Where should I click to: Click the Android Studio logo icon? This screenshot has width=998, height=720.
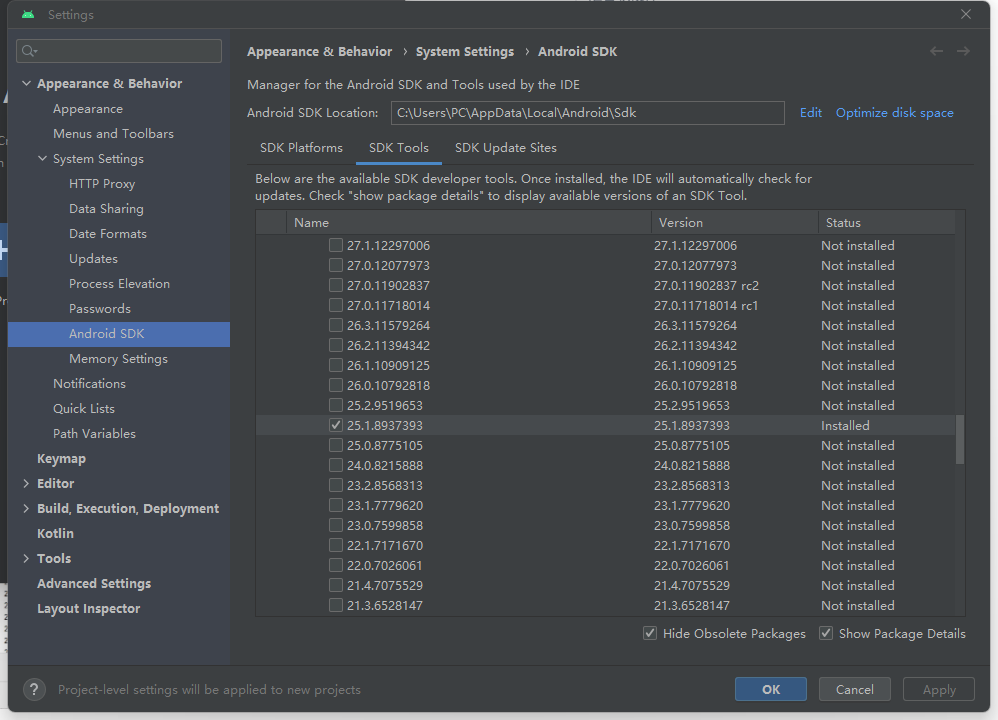pyautogui.click(x=28, y=14)
